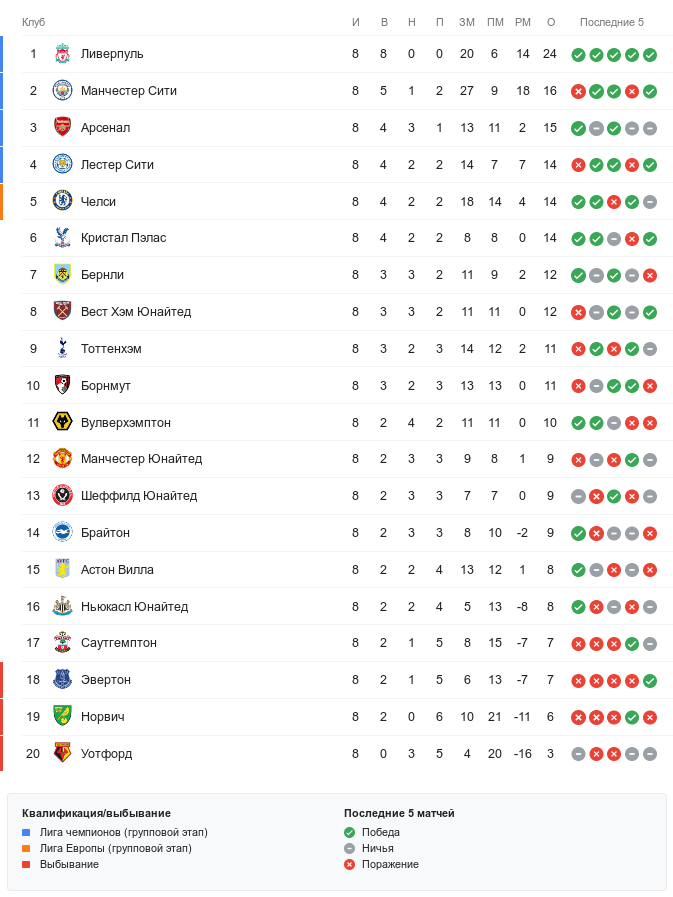
Task: Click the Manchester United crest
Action: (62, 459)
